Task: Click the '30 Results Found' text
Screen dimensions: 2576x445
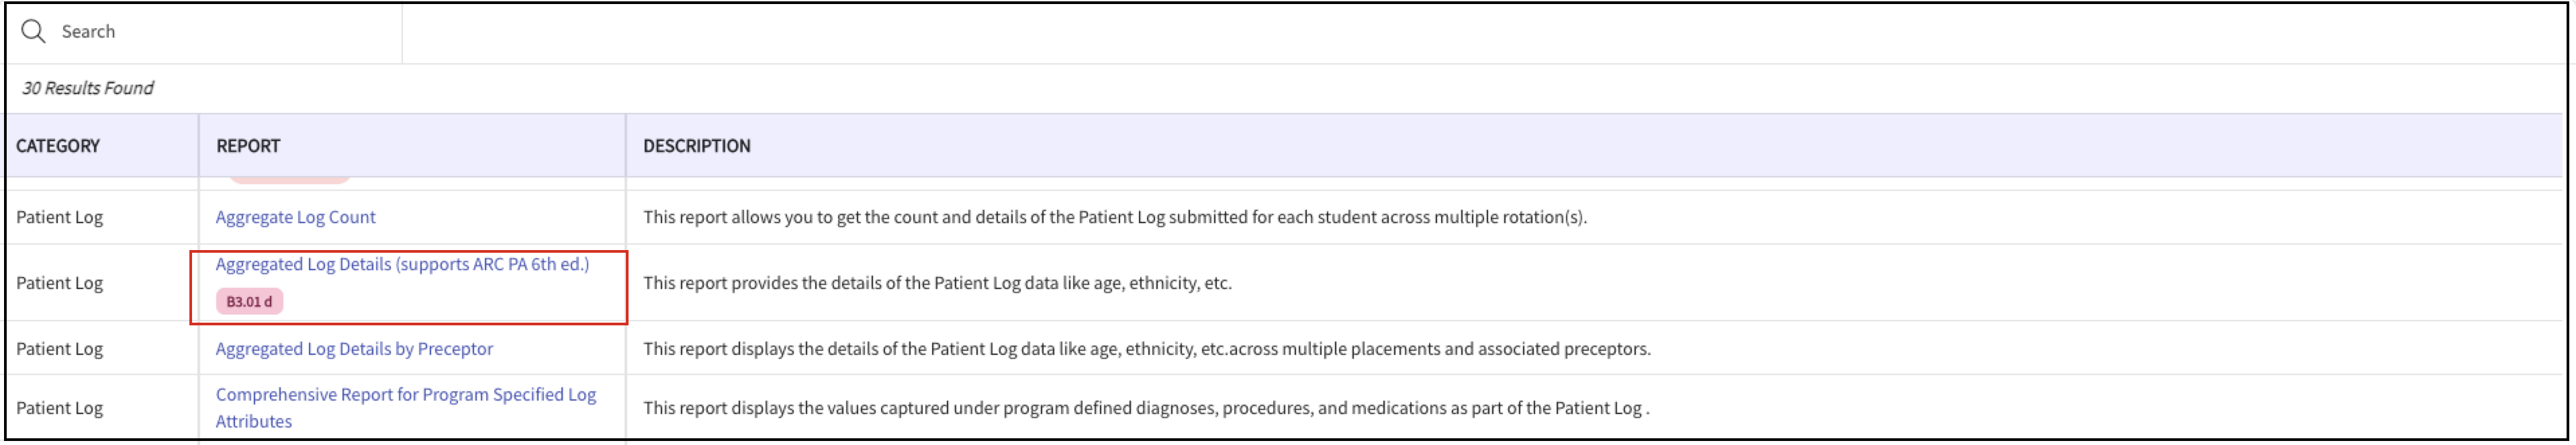Action: click(x=88, y=88)
